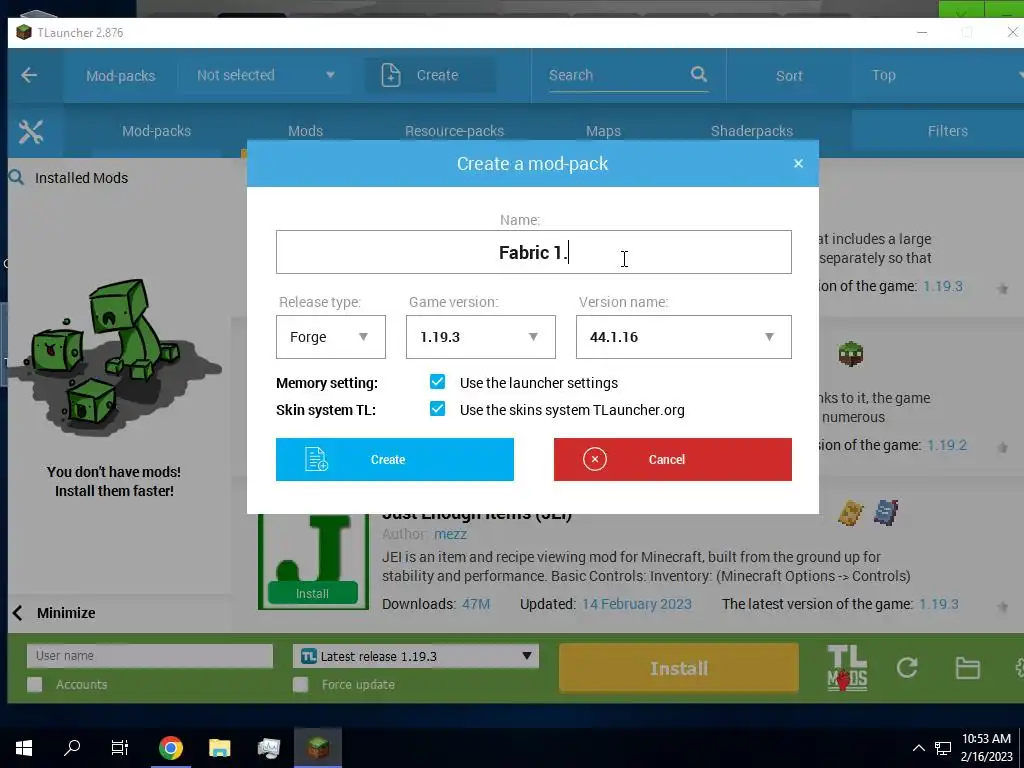The image size is (1024, 768).
Task: Switch to the Maps tab
Action: 603,131
